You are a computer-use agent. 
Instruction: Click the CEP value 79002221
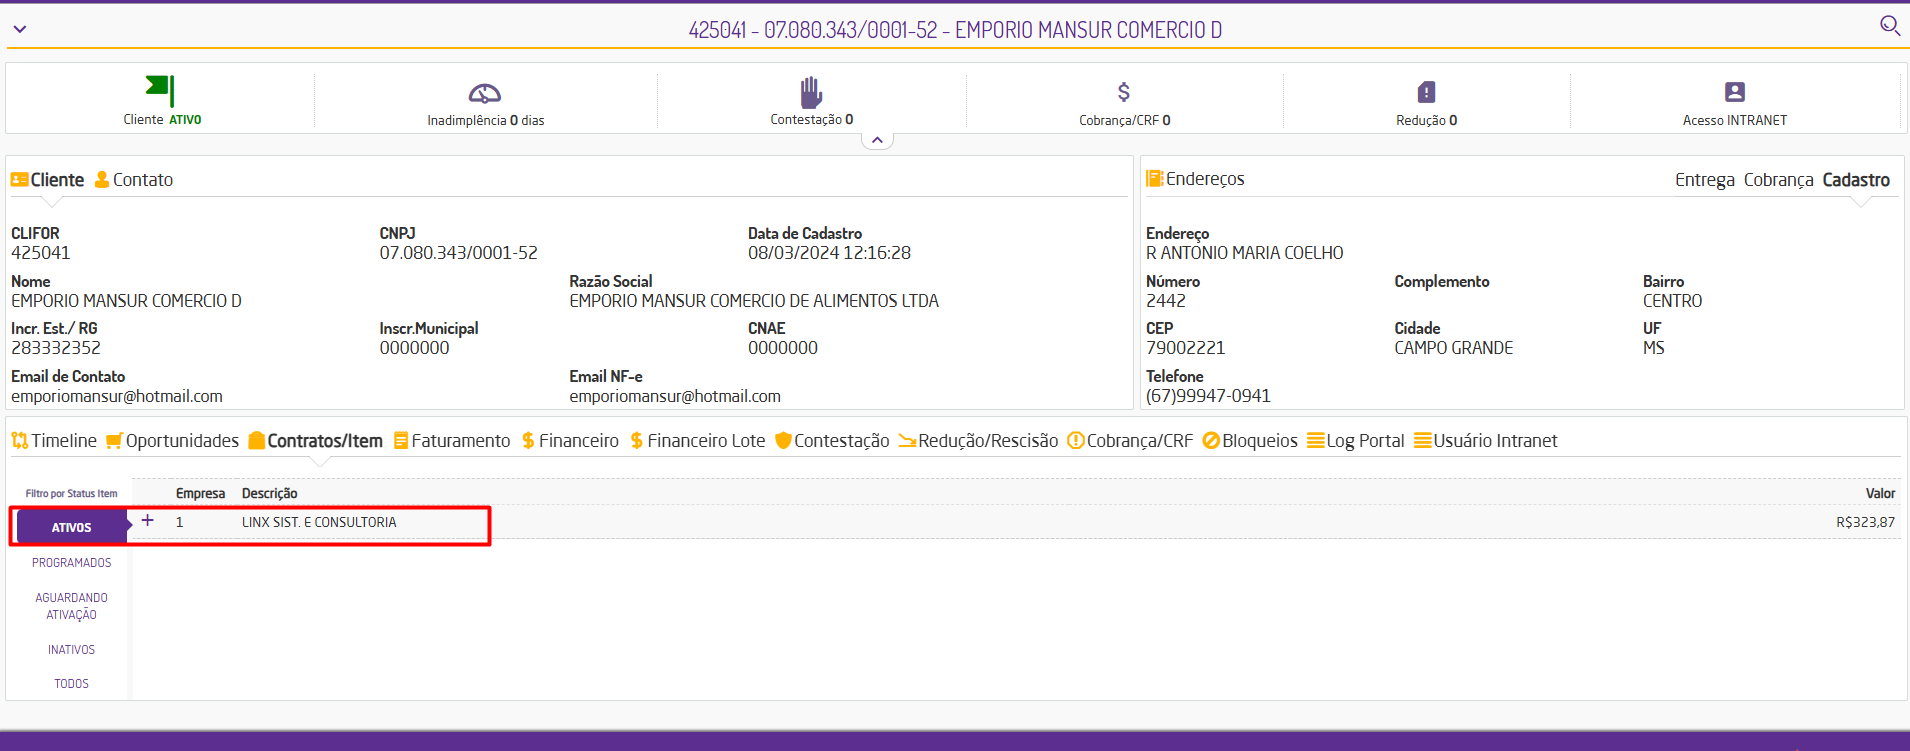[1185, 348]
